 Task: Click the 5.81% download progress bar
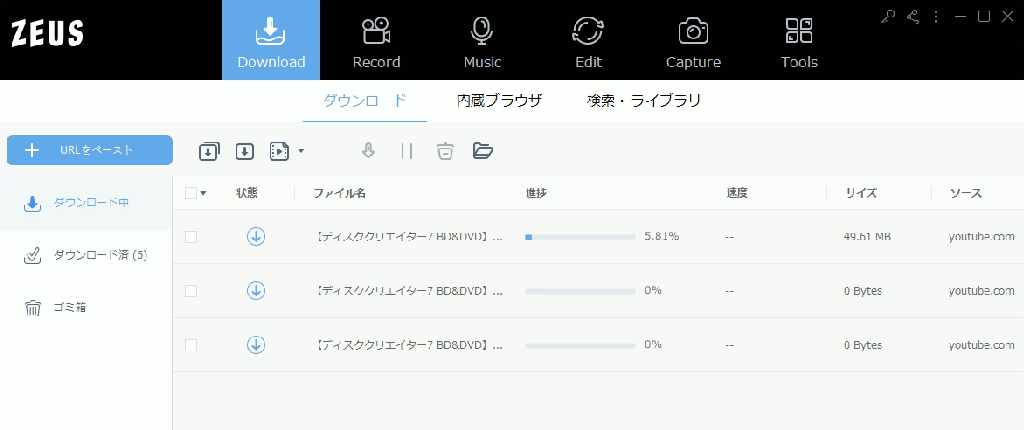(580, 237)
